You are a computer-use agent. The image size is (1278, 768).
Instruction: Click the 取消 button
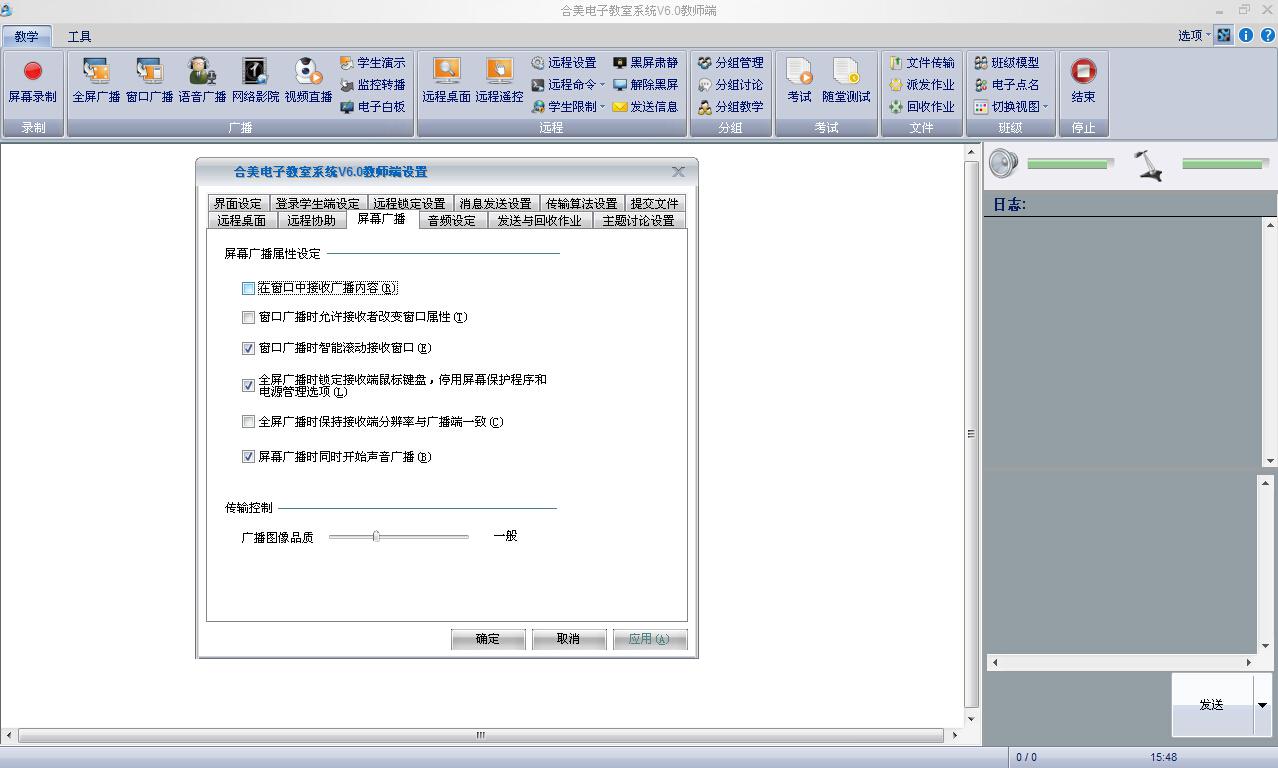(568, 639)
